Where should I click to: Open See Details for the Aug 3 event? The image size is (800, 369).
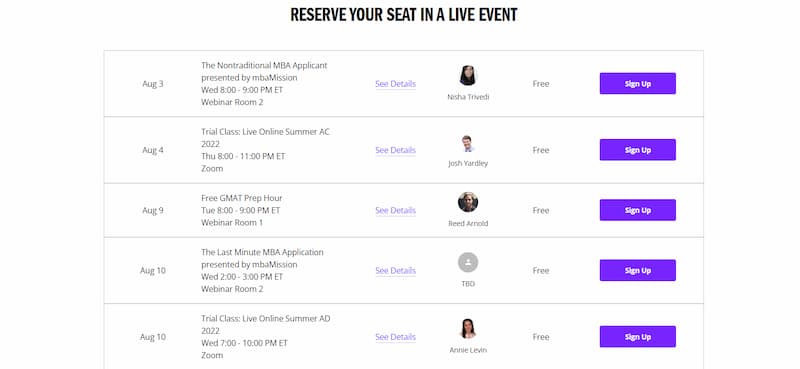tap(395, 84)
